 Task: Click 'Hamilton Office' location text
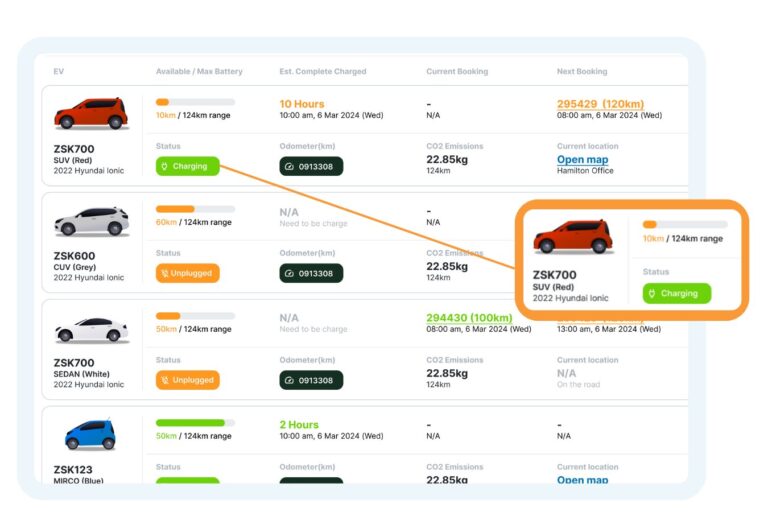pos(585,171)
